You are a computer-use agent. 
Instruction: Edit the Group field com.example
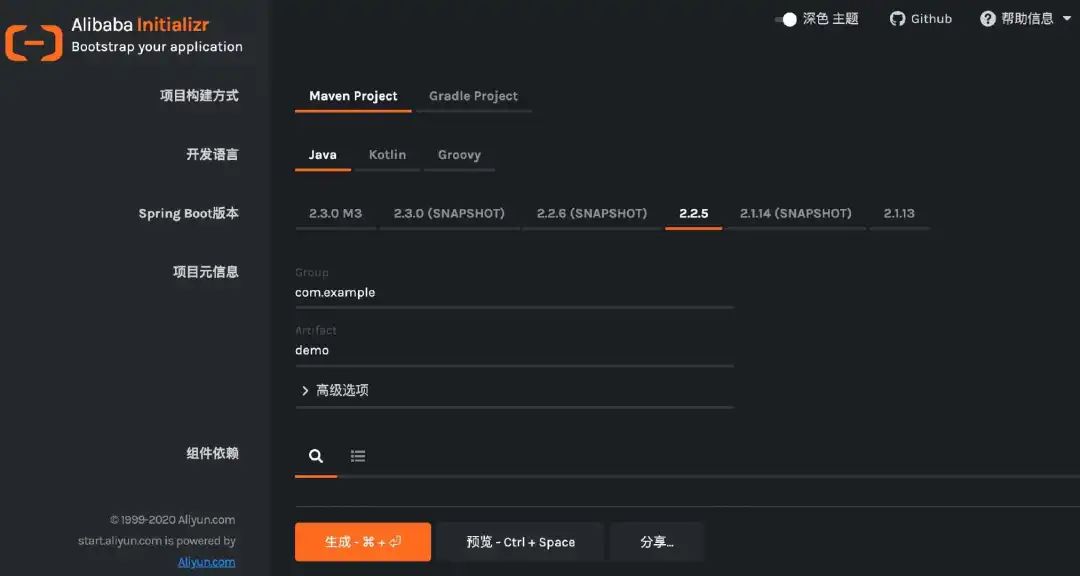(x=514, y=293)
